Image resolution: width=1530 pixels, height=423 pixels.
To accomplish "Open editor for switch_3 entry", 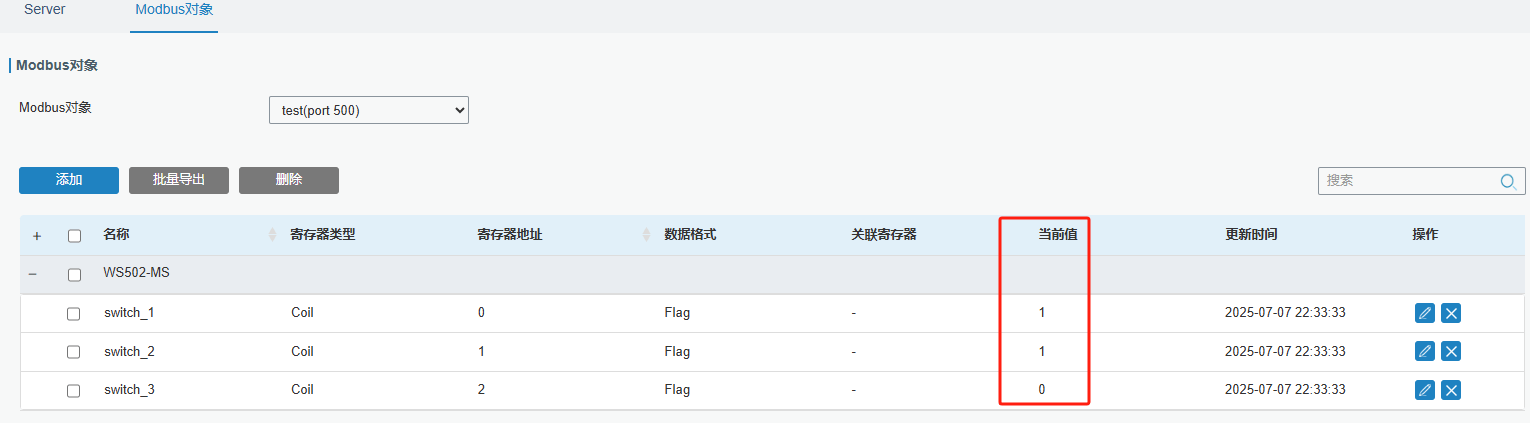I will [x=1425, y=390].
